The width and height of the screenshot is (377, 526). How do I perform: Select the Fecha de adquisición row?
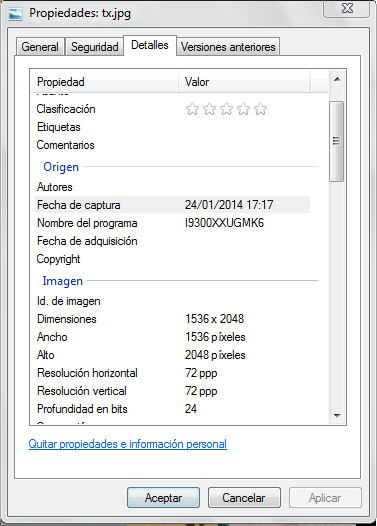(173, 241)
